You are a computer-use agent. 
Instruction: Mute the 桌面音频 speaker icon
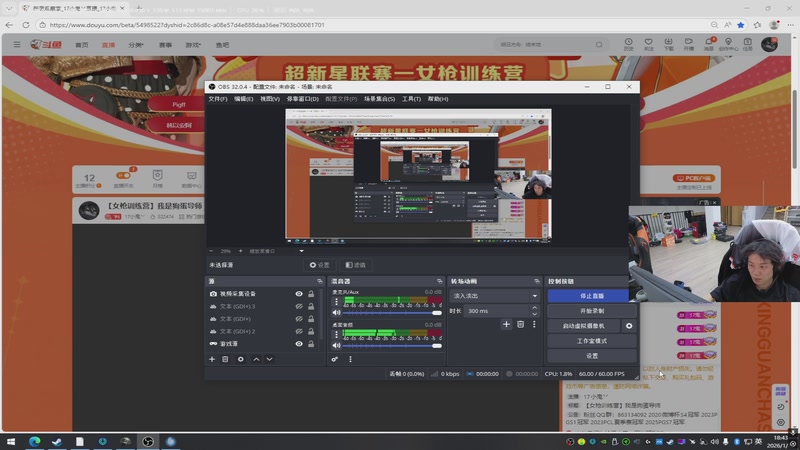(336, 345)
